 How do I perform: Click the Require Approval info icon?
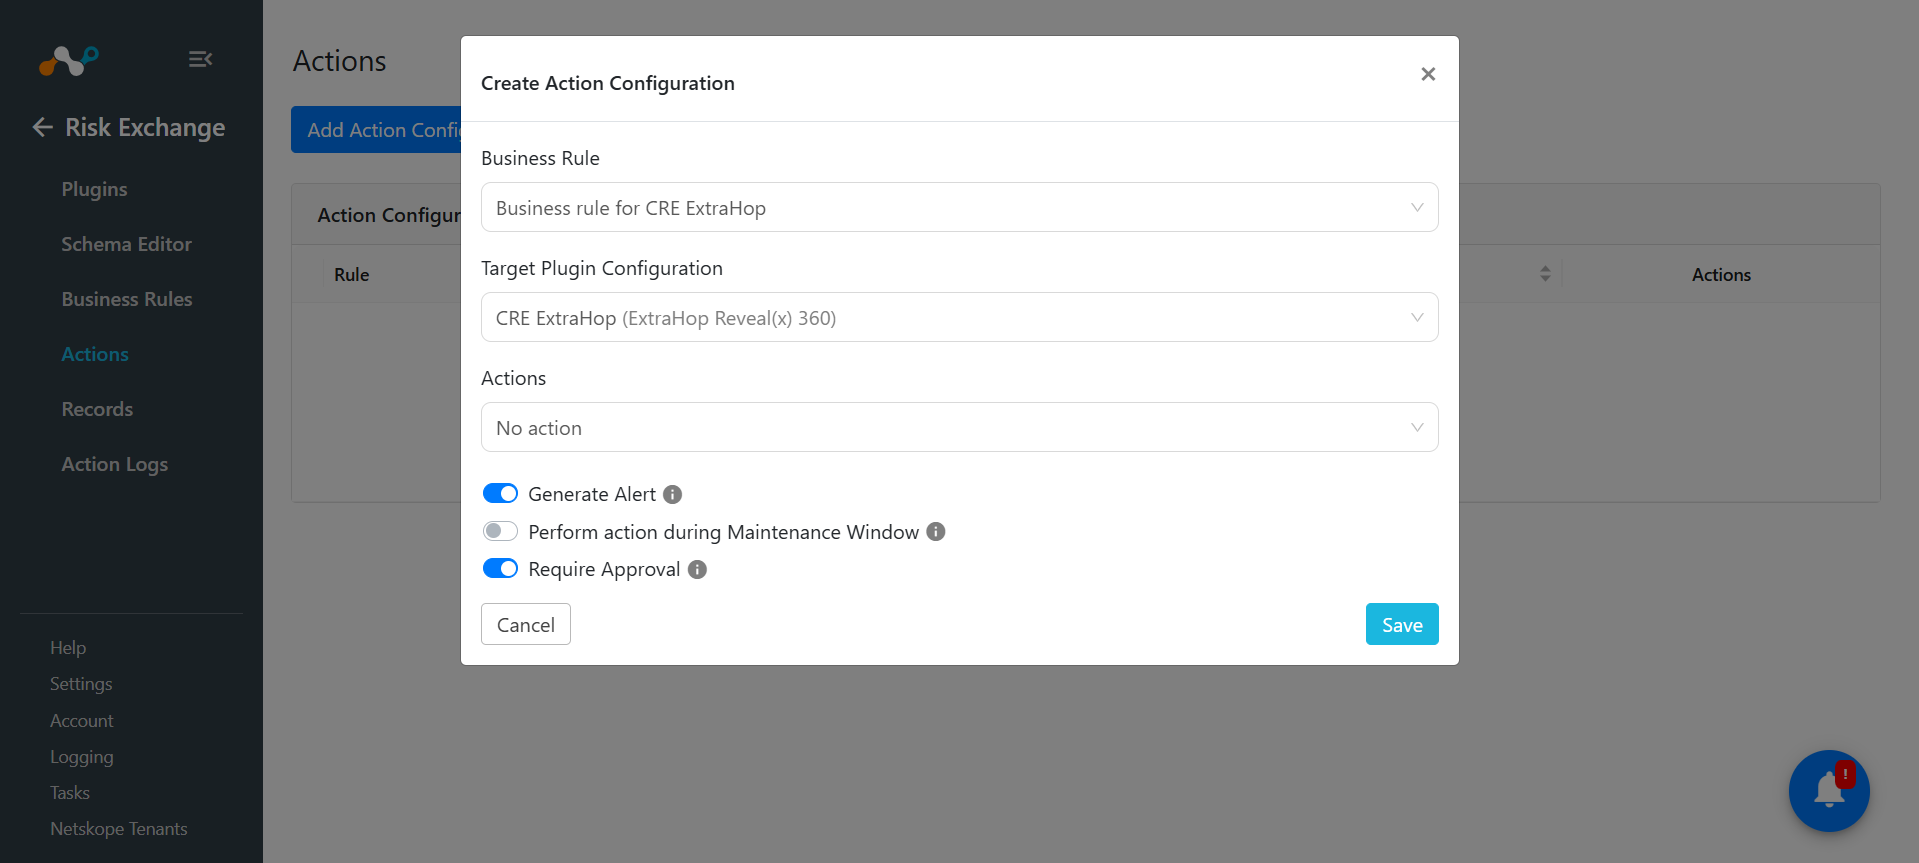(698, 569)
